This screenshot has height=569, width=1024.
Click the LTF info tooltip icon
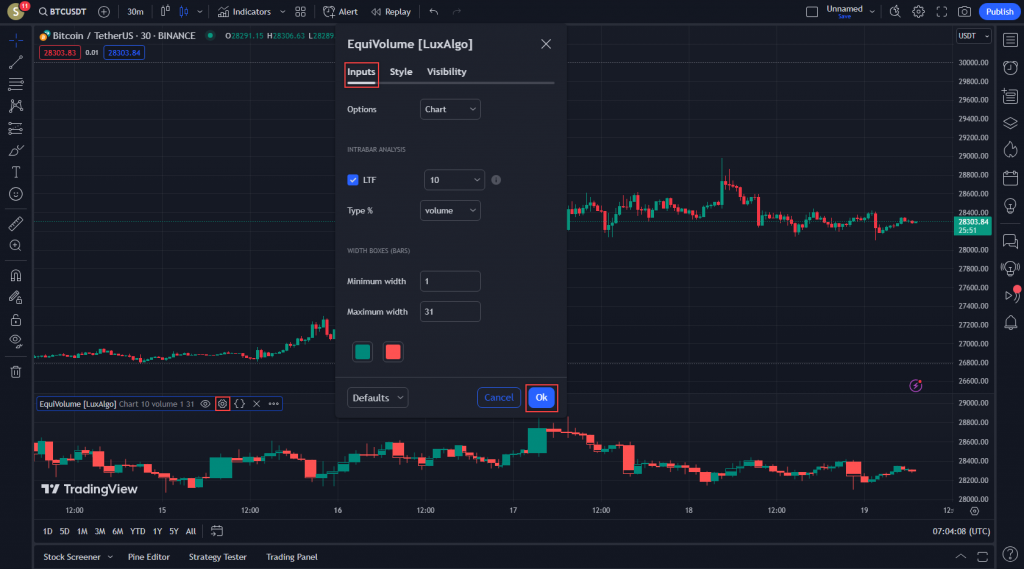coord(496,180)
